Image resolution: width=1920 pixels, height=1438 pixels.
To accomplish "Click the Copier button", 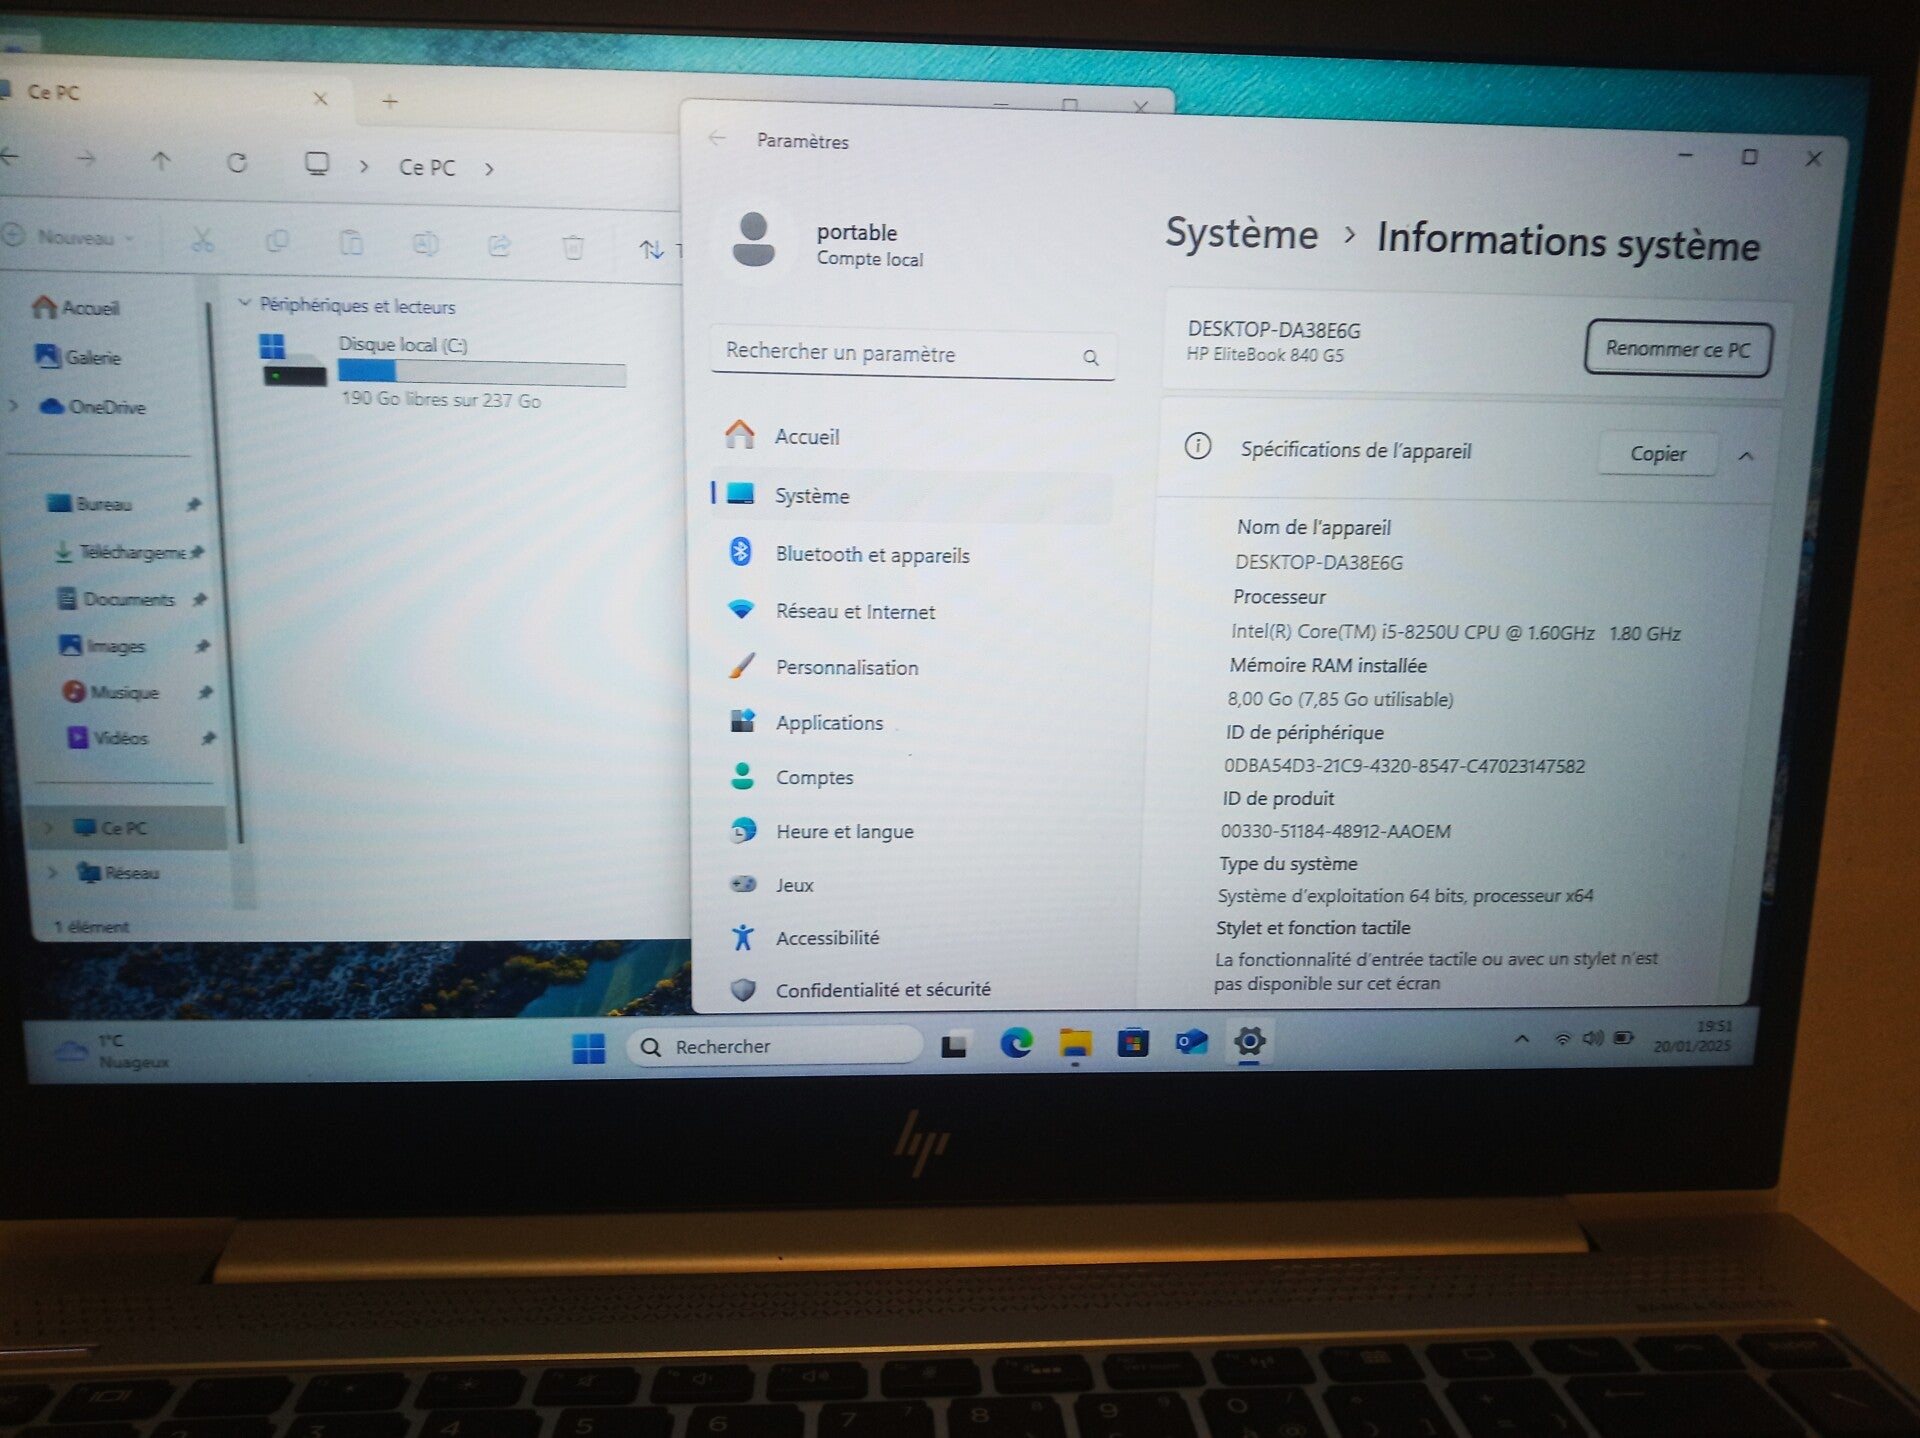I will (x=1657, y=454).
